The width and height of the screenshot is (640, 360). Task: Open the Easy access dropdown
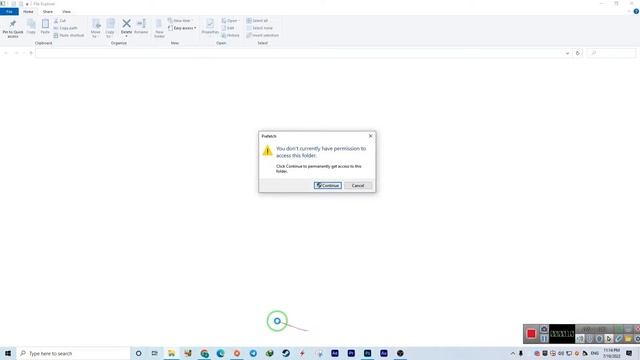pyautogui.click(x=182, y=28)
